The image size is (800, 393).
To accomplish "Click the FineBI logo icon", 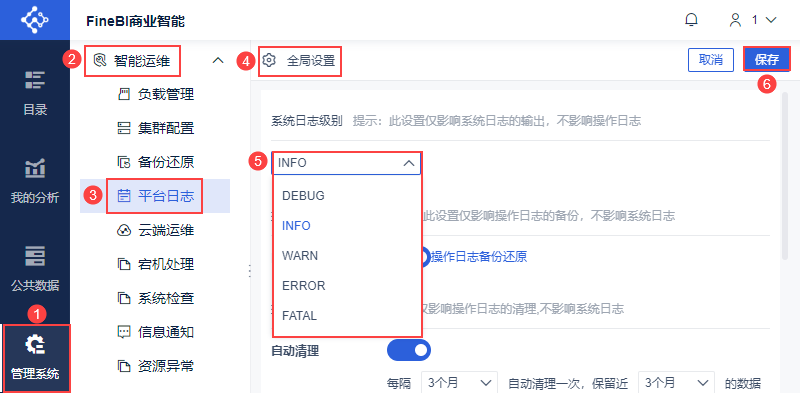I will click(35, 20).
